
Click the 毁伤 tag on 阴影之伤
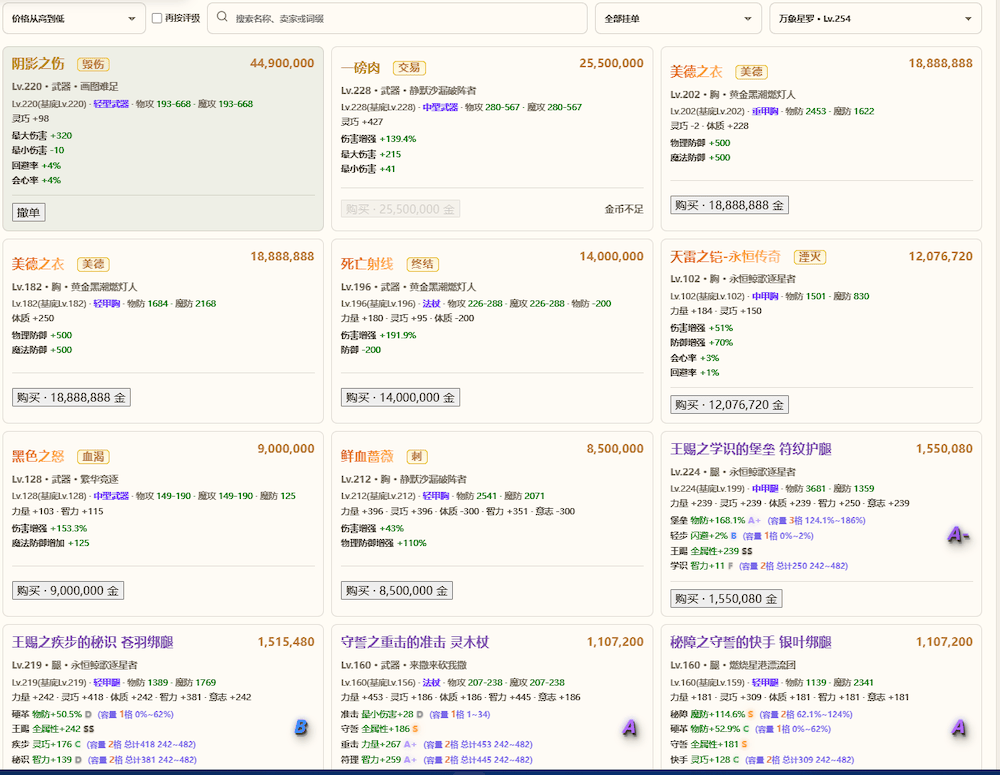[93, 64]
